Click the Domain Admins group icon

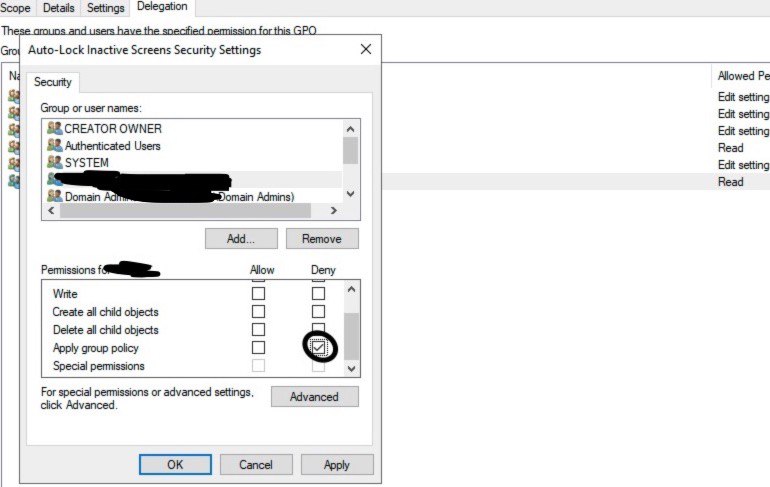(55, 196)
